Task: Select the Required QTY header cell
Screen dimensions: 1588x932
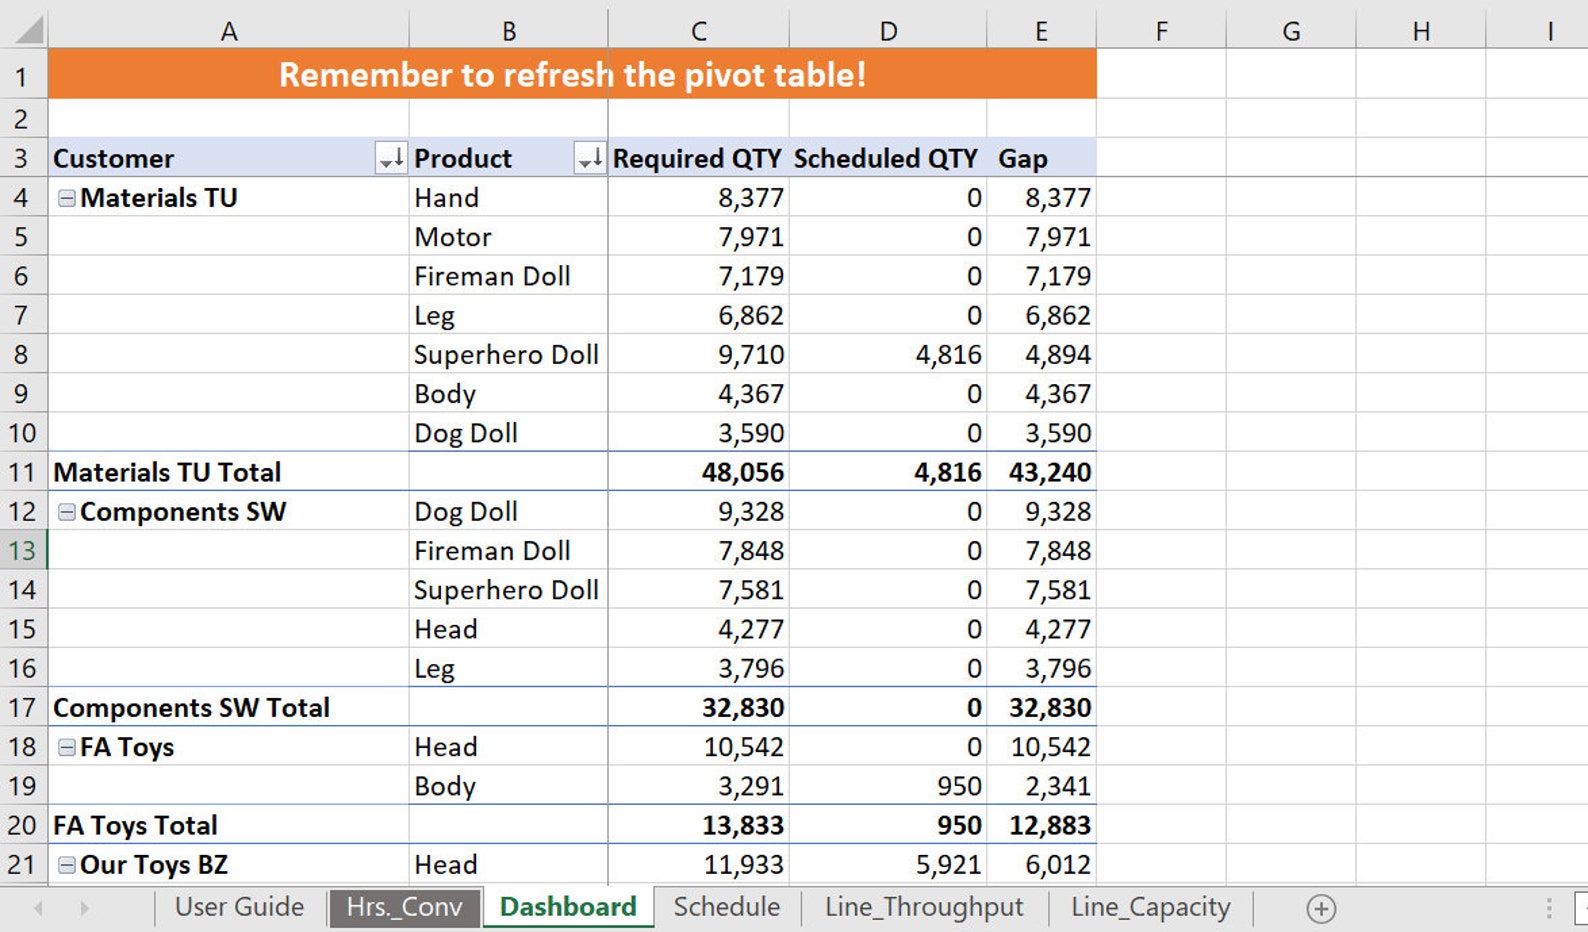Action: point(698,158)
